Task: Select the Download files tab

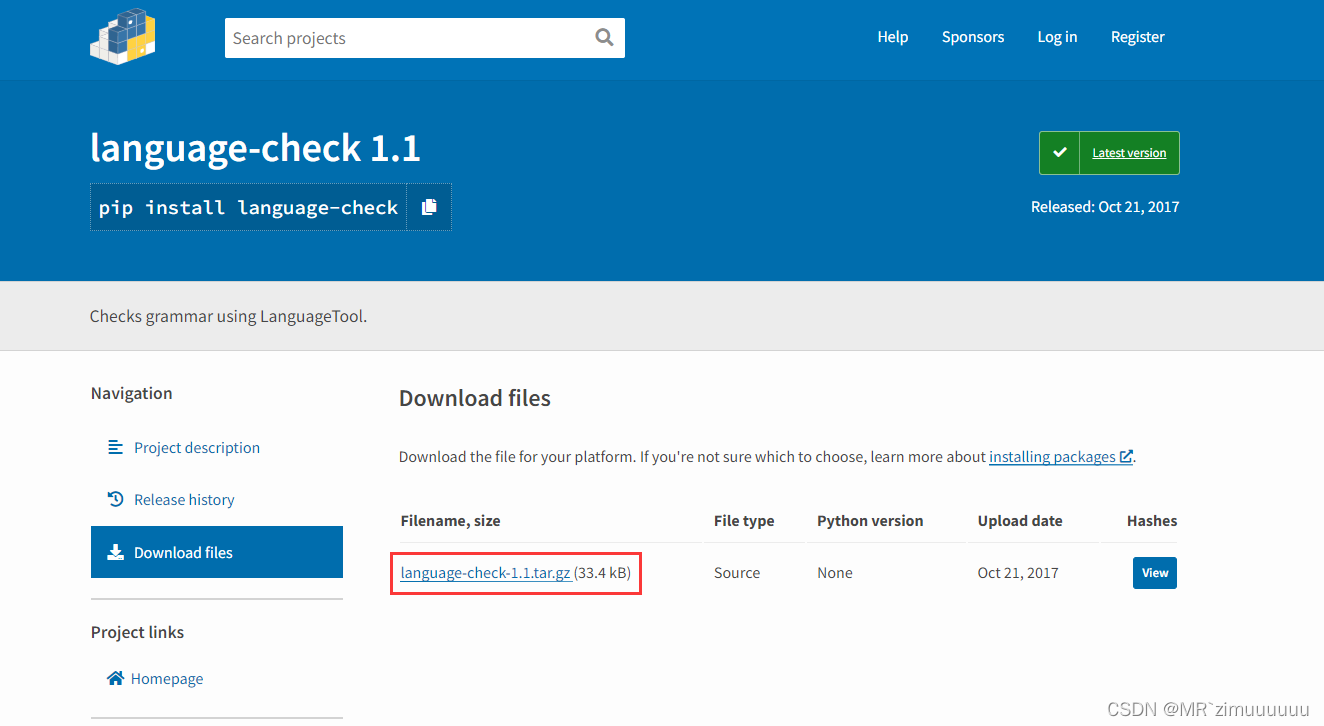Action: click(217, 552)
